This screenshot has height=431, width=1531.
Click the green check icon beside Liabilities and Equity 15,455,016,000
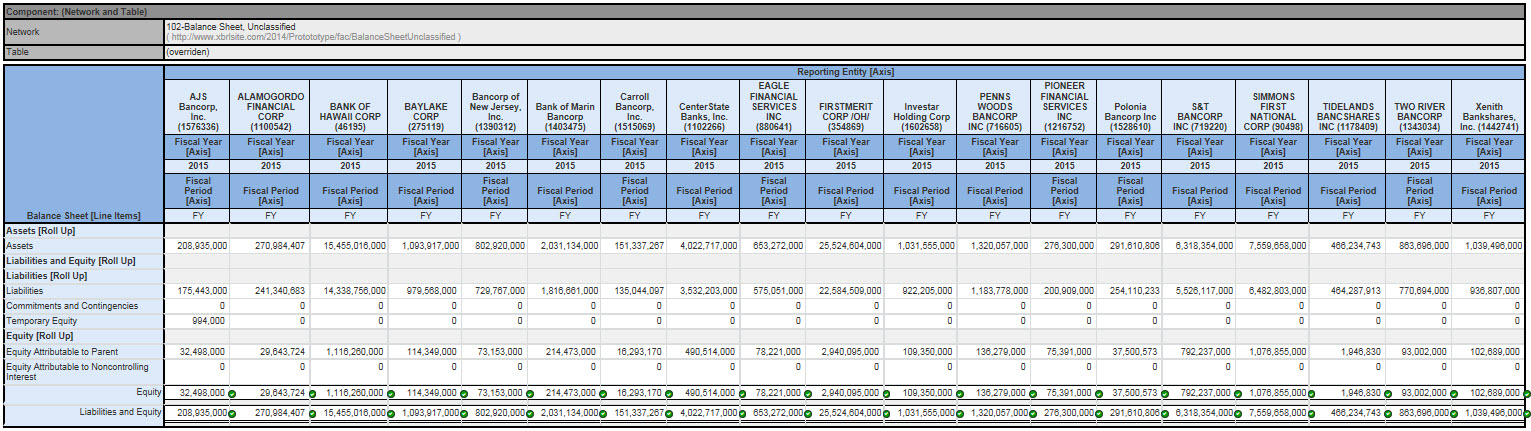(x=391, y=412)
